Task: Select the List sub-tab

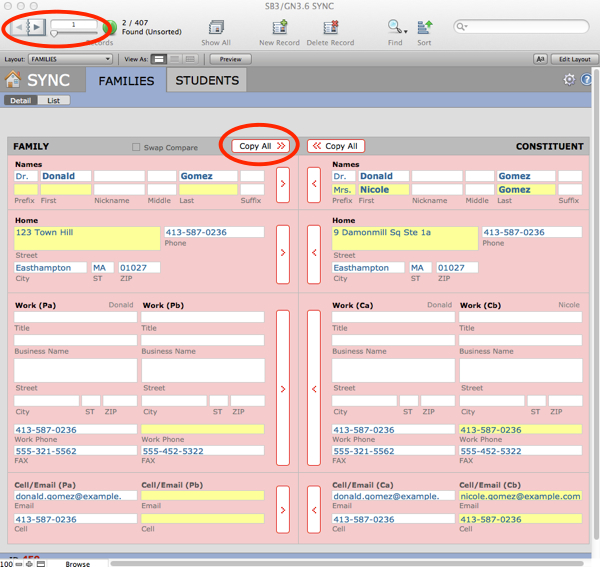Action: coord(53,101)
